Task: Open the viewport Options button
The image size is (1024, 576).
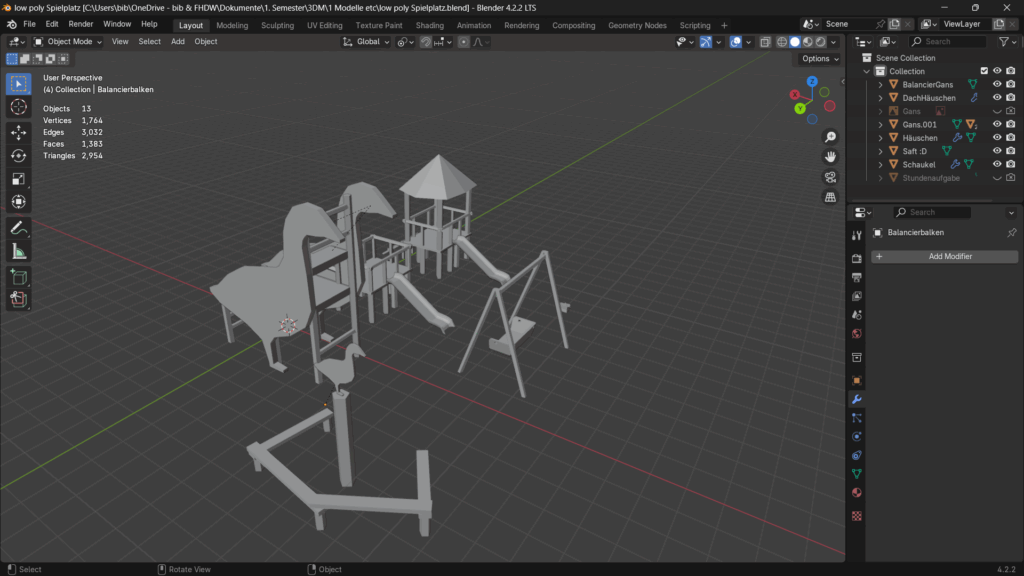Action: click(x=819, y=59)
